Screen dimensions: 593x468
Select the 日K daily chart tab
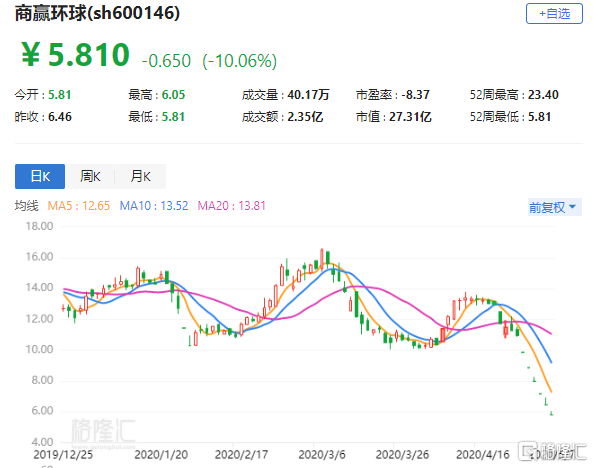(40, 176)
